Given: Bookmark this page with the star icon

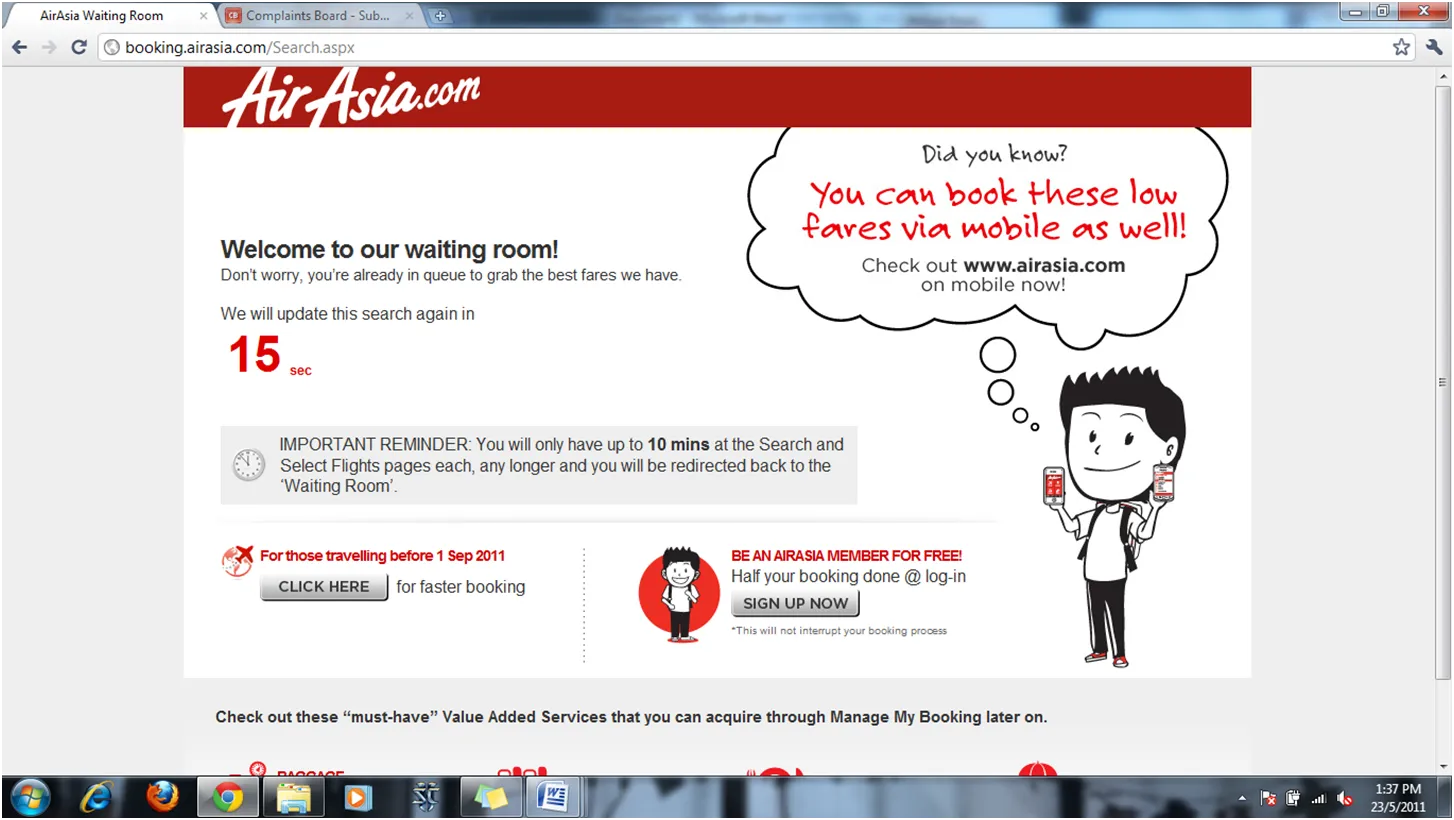Looking at the screenshot, I should 1402,47.
